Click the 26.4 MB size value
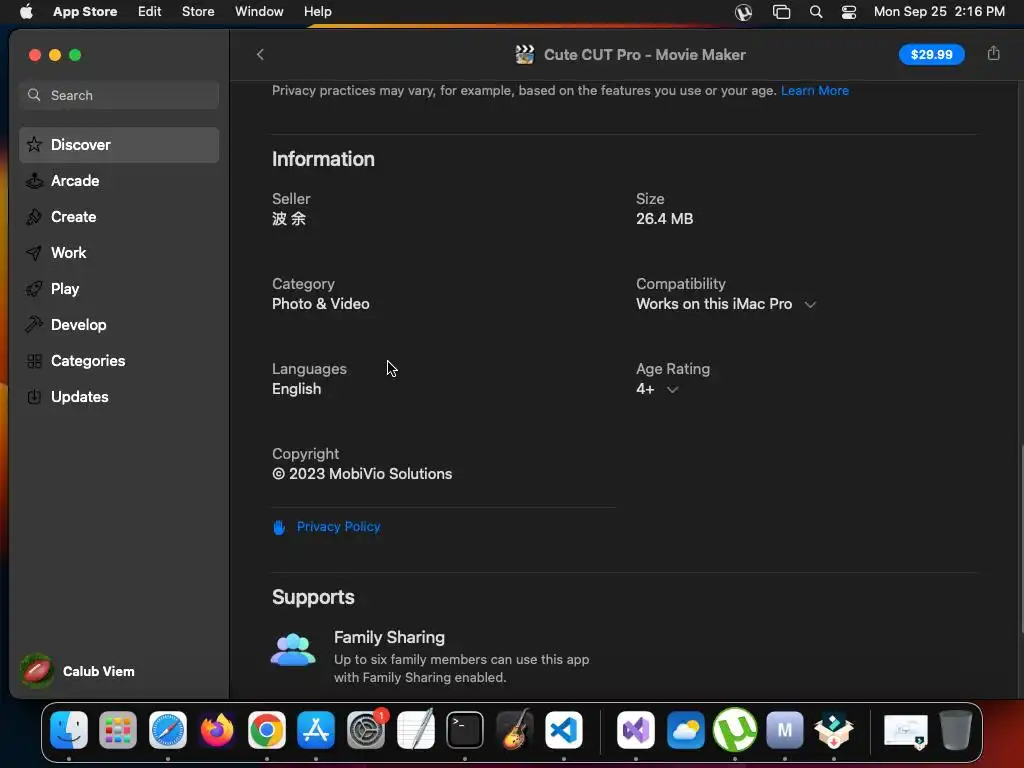The height and width of the screenshot is (768, 1024). point(664,219)
